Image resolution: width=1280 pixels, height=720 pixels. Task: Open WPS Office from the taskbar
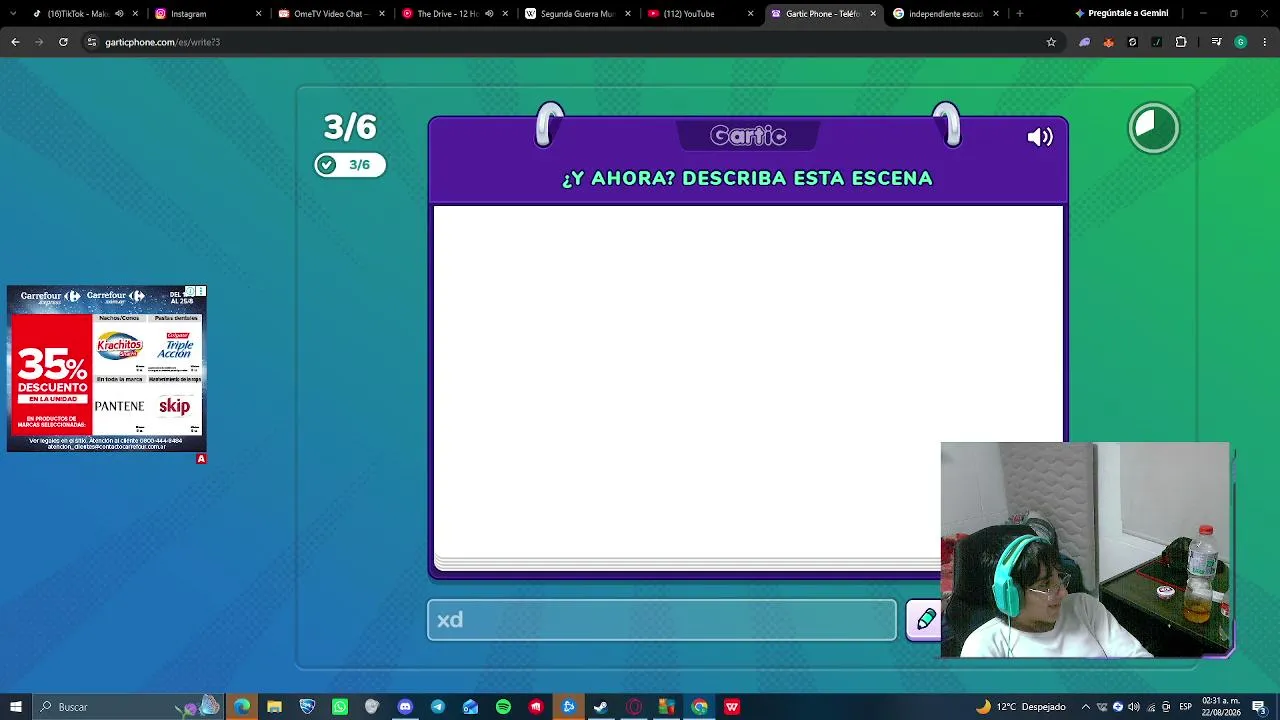732,707
